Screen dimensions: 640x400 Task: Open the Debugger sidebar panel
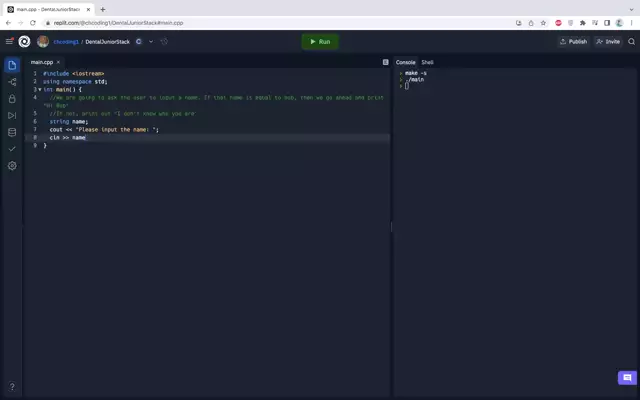(12, 116)
